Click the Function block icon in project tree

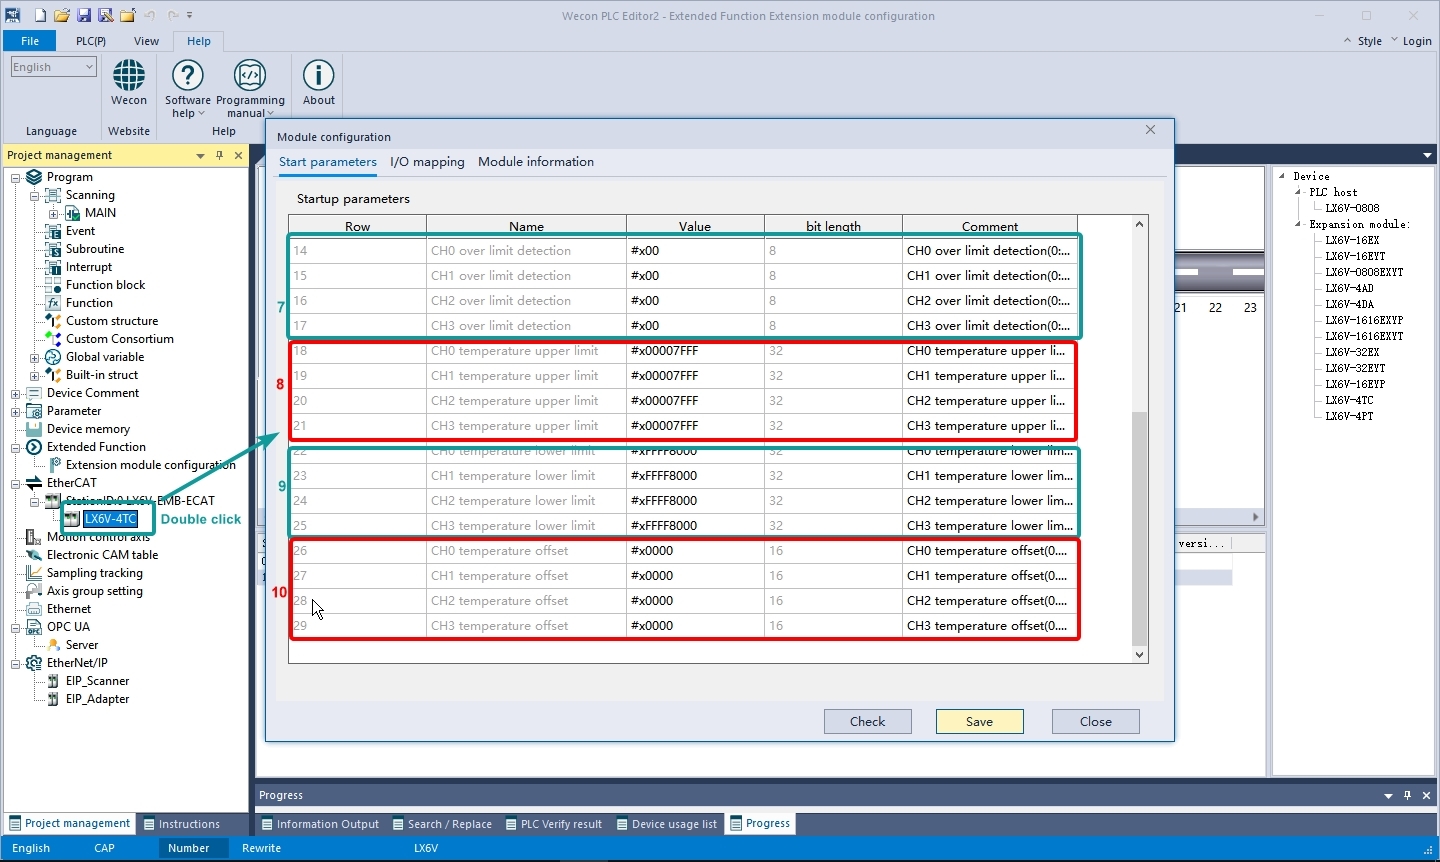coord(53,285)
